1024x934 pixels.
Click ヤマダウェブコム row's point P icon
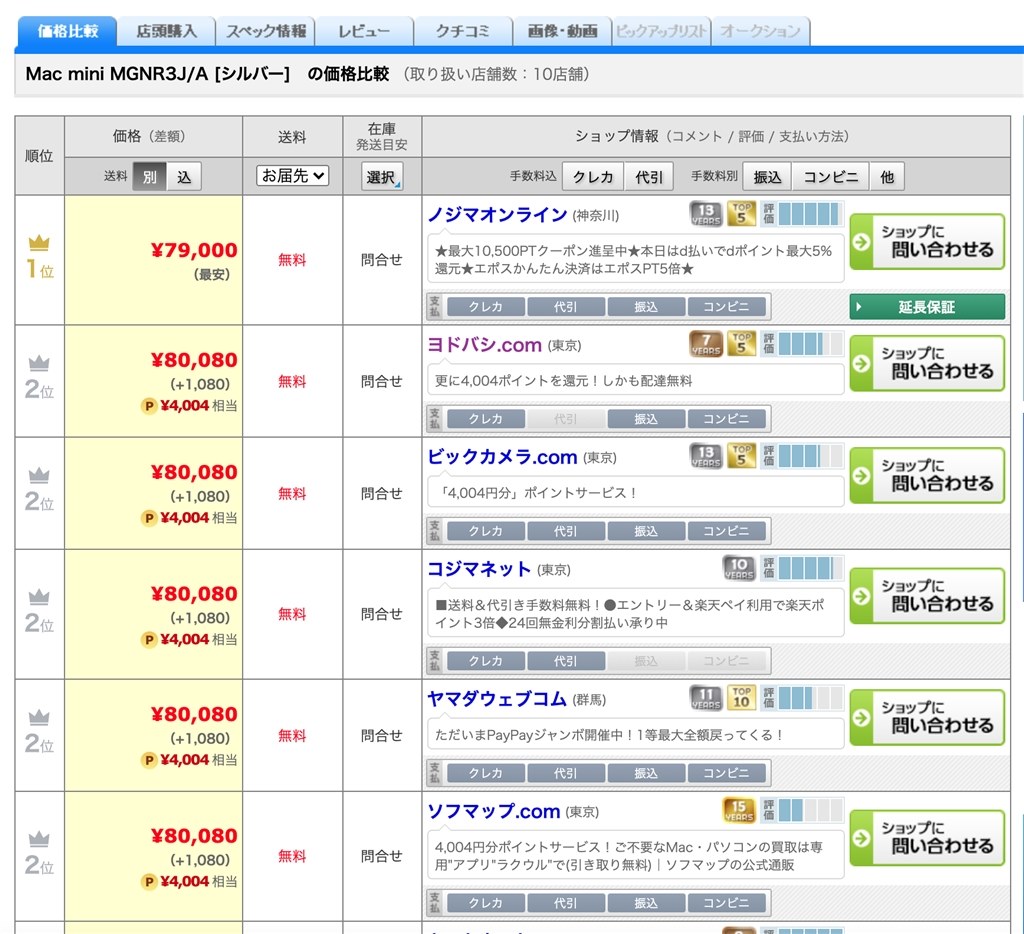tap(150, 760)
